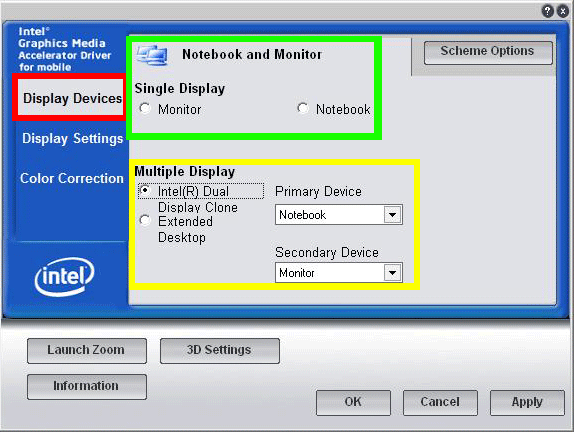The image size is (574, 435).
Task: Open the Secondary Device dropdown
Action: tap(339, 273)
